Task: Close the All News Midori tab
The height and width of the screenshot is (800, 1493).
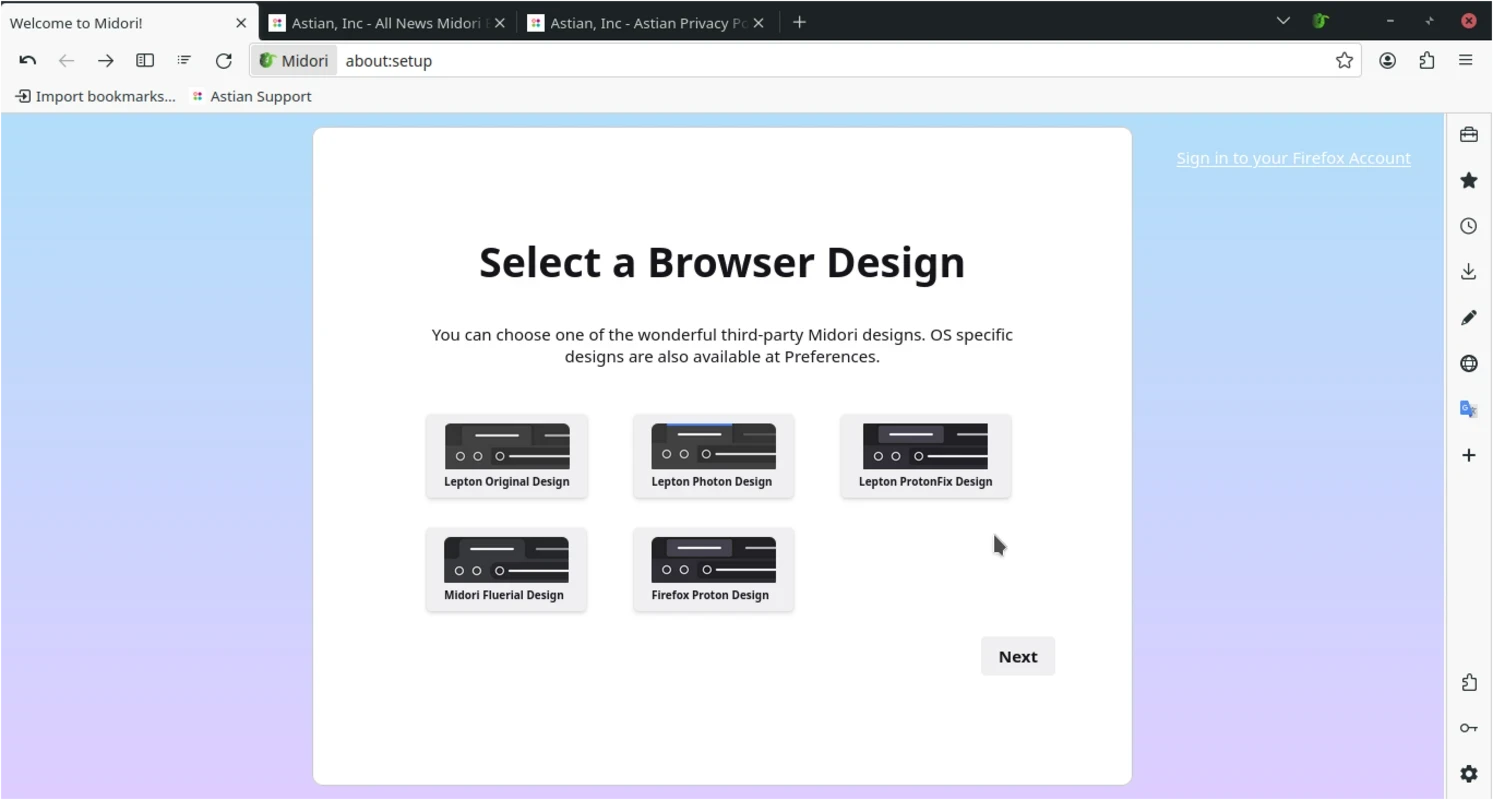Action: pyautogui.click(x=500, y=23)
